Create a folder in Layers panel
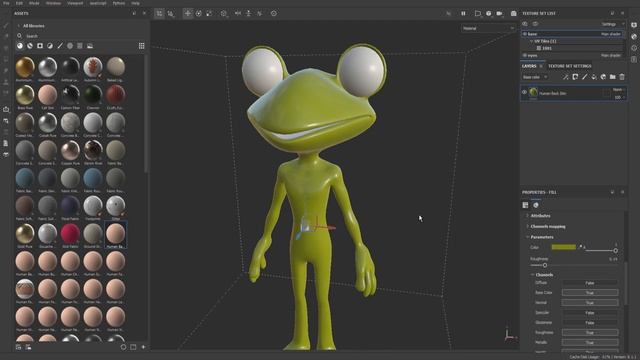 click(613, 77)
